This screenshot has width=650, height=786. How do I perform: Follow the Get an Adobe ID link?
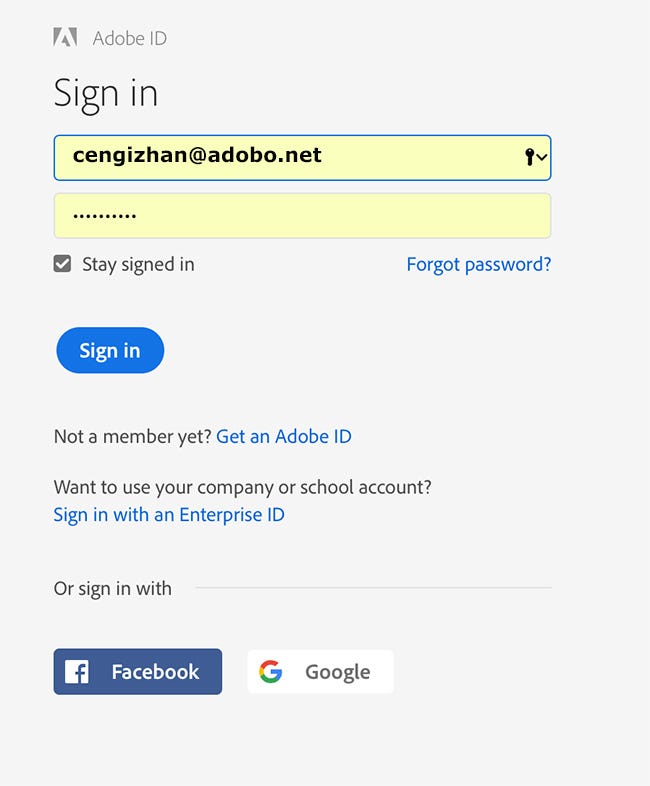pyautogui.click(x=284, y=436)
